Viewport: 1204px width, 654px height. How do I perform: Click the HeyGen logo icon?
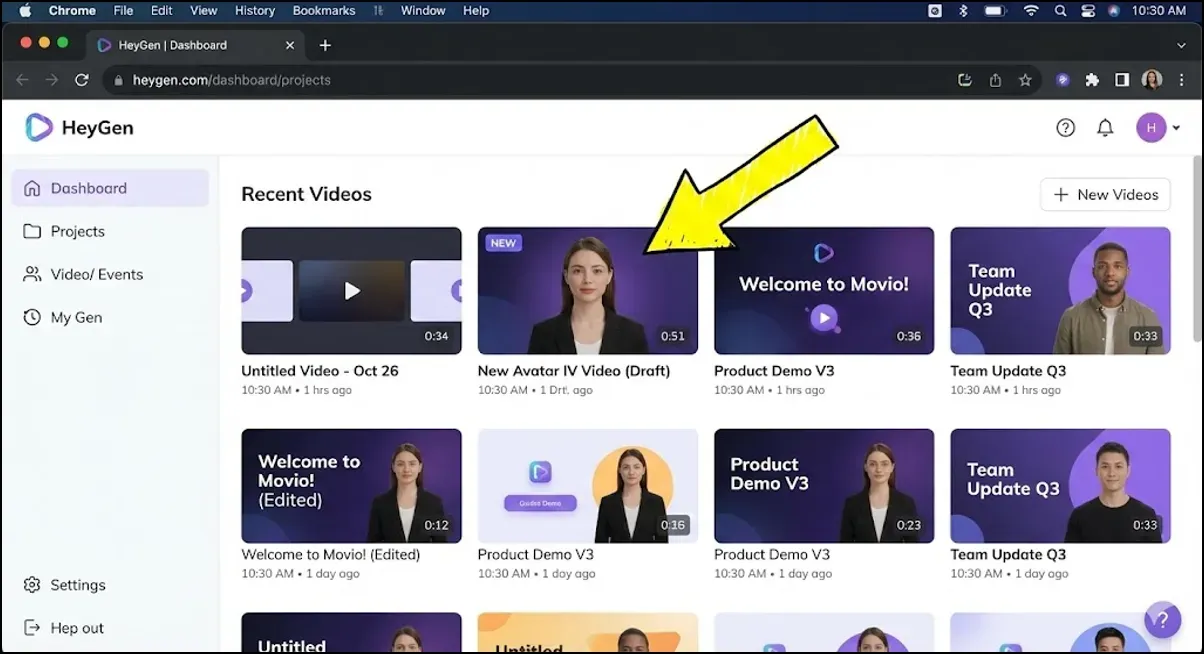38,127
